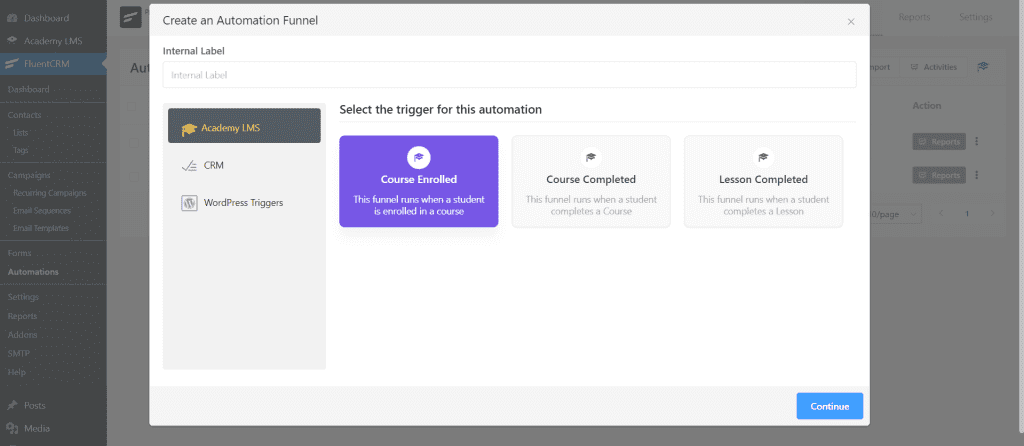The height and width of the screenshot is (446, 1024).
Task: Click the Academy LMS cap icon in the category list
Action: coord(189,129)
